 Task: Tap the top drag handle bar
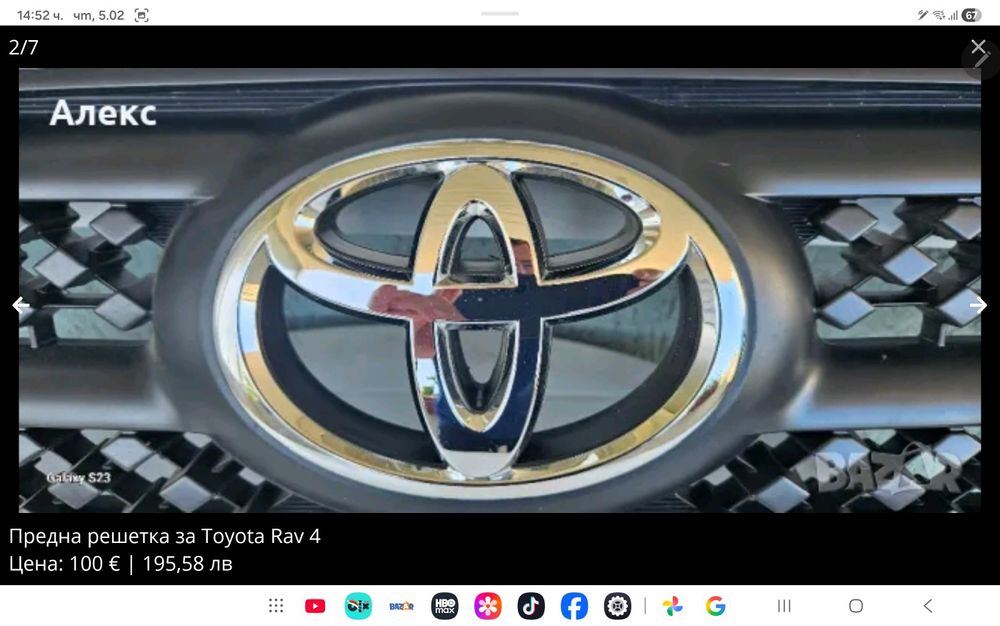[500, 13]
